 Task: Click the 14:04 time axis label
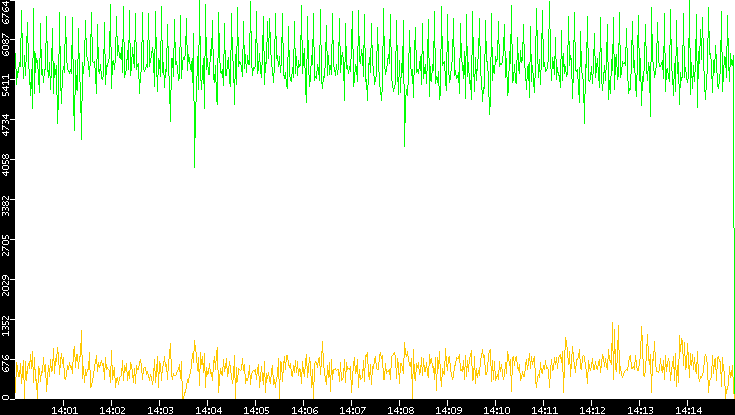(209, 411)
